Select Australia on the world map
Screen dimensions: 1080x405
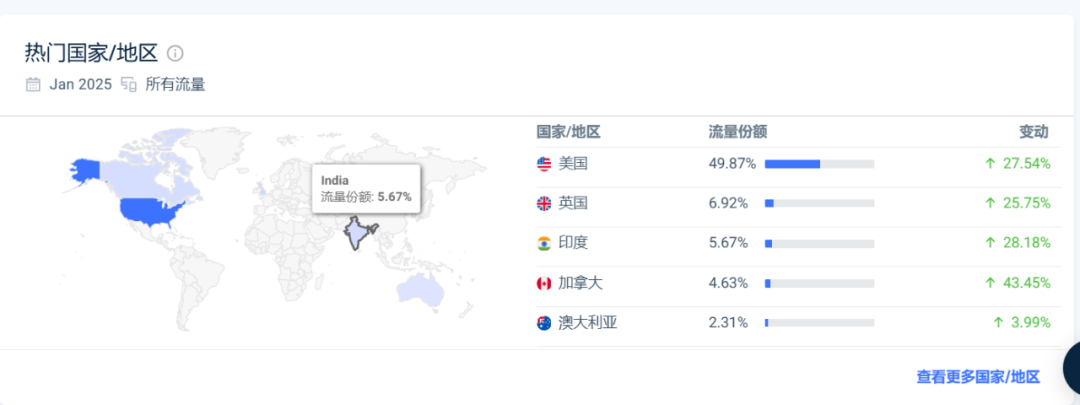[422, 290]
